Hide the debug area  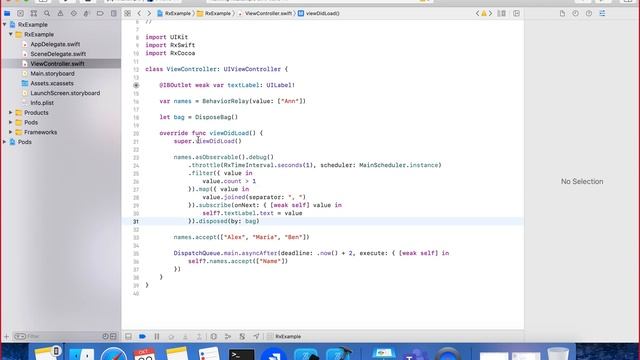(128, 336)
